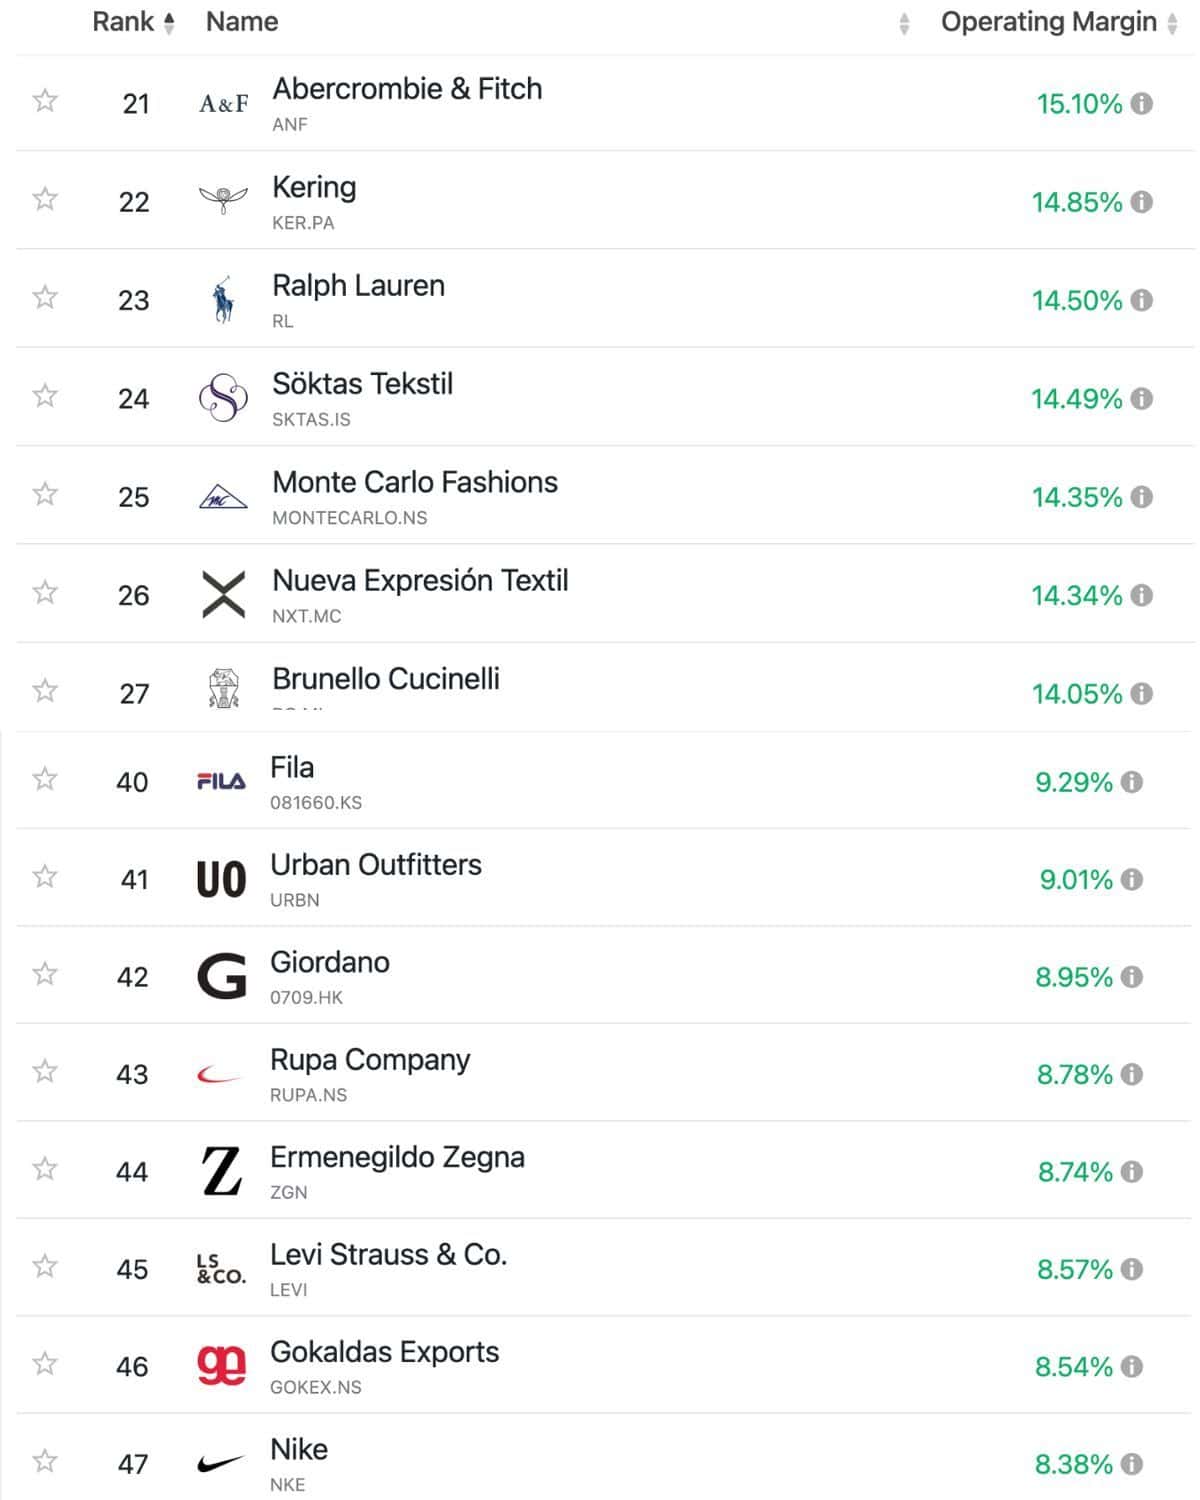Sort table by Rank column arrows
Screen dimensions: 1200x1500
click(169, 23)
